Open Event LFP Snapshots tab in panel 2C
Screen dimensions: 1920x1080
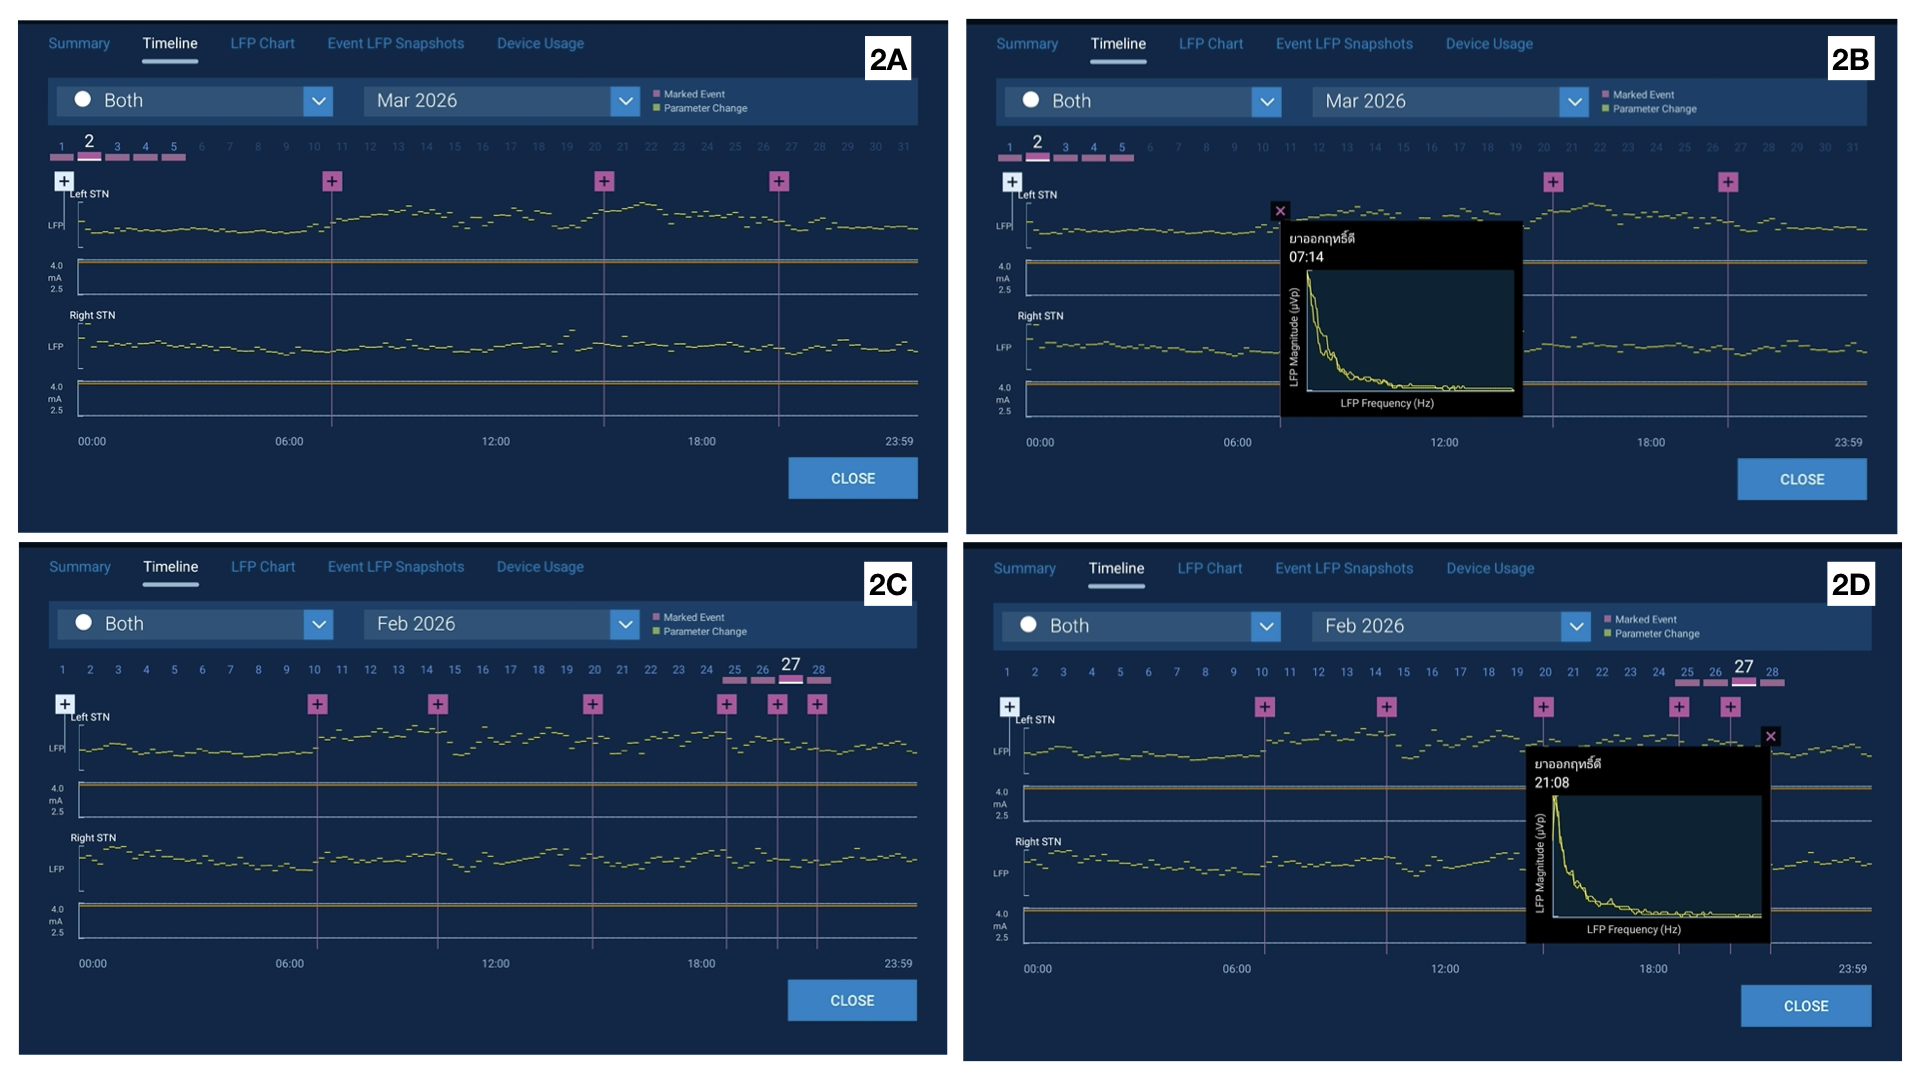click(x=396, y=566)
